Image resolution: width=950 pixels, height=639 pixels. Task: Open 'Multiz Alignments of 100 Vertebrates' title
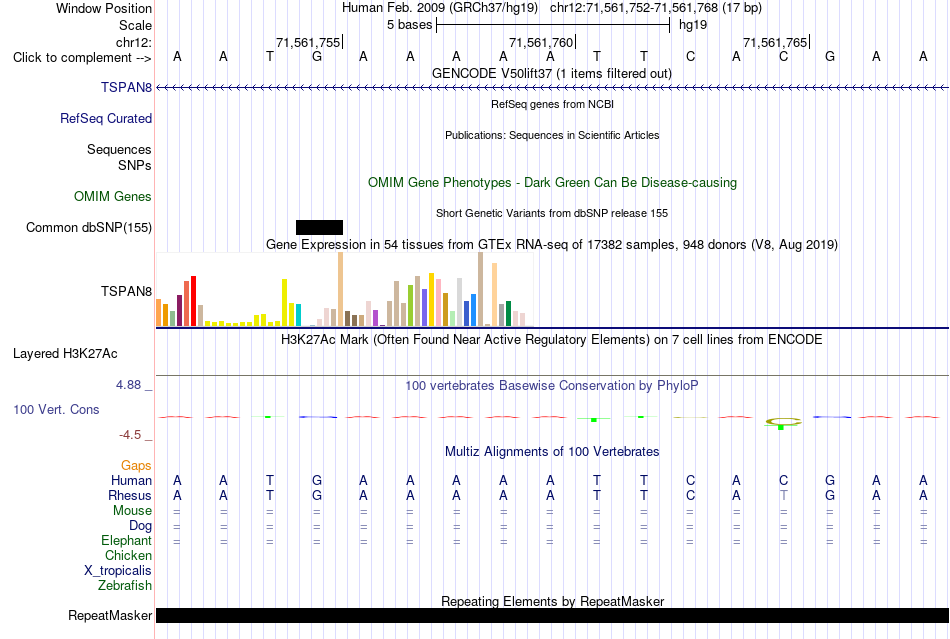pos(552,451)
